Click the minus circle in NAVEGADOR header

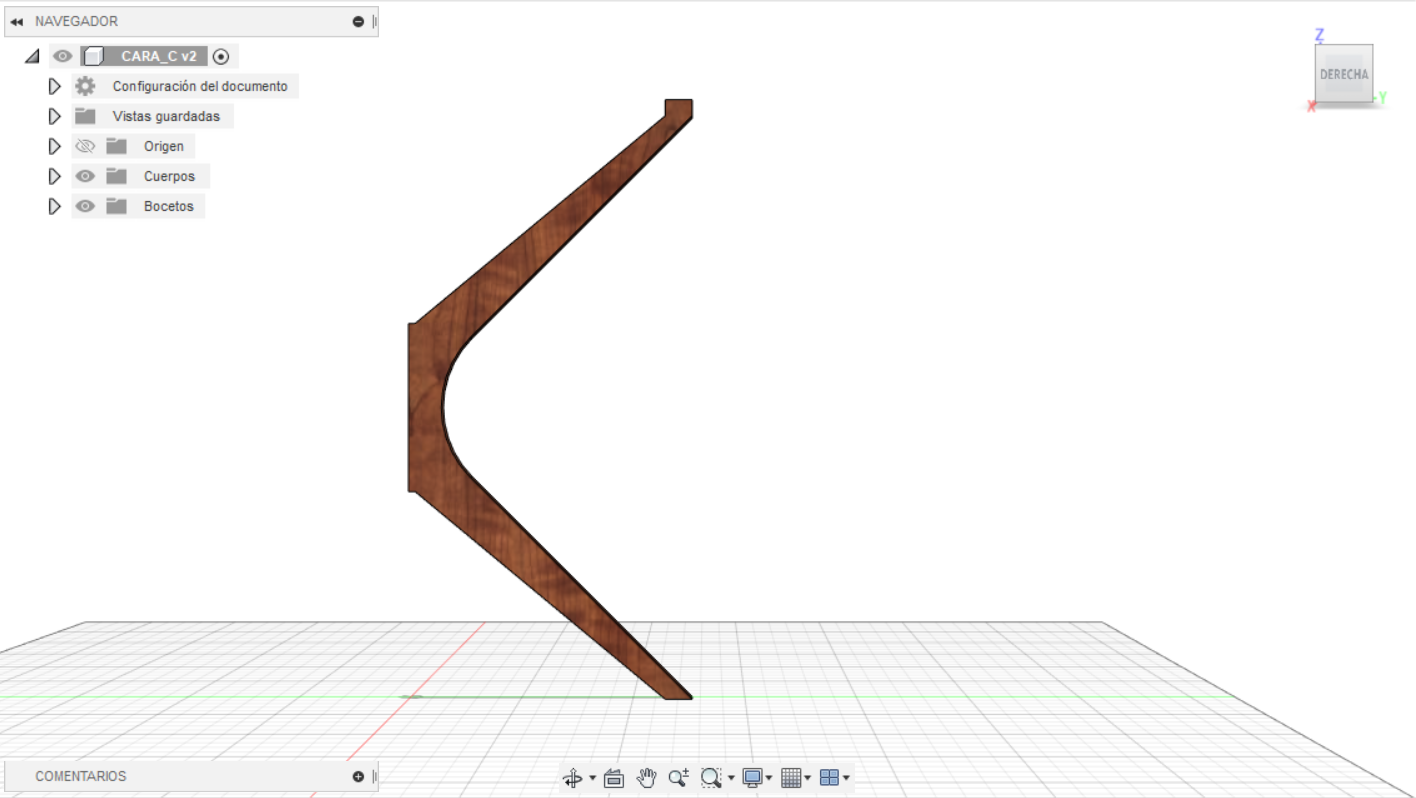[x=358, y=21]
